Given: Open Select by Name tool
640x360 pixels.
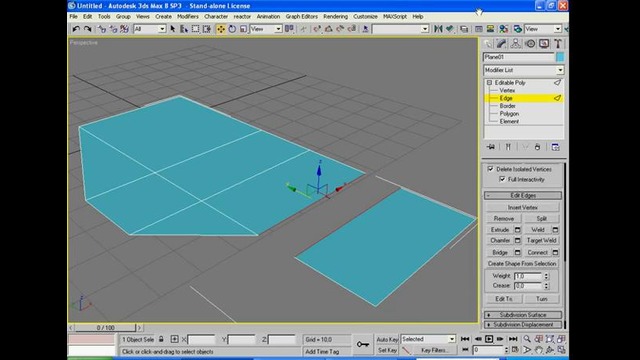Looking at the screenshot, I should click(184, 29).
